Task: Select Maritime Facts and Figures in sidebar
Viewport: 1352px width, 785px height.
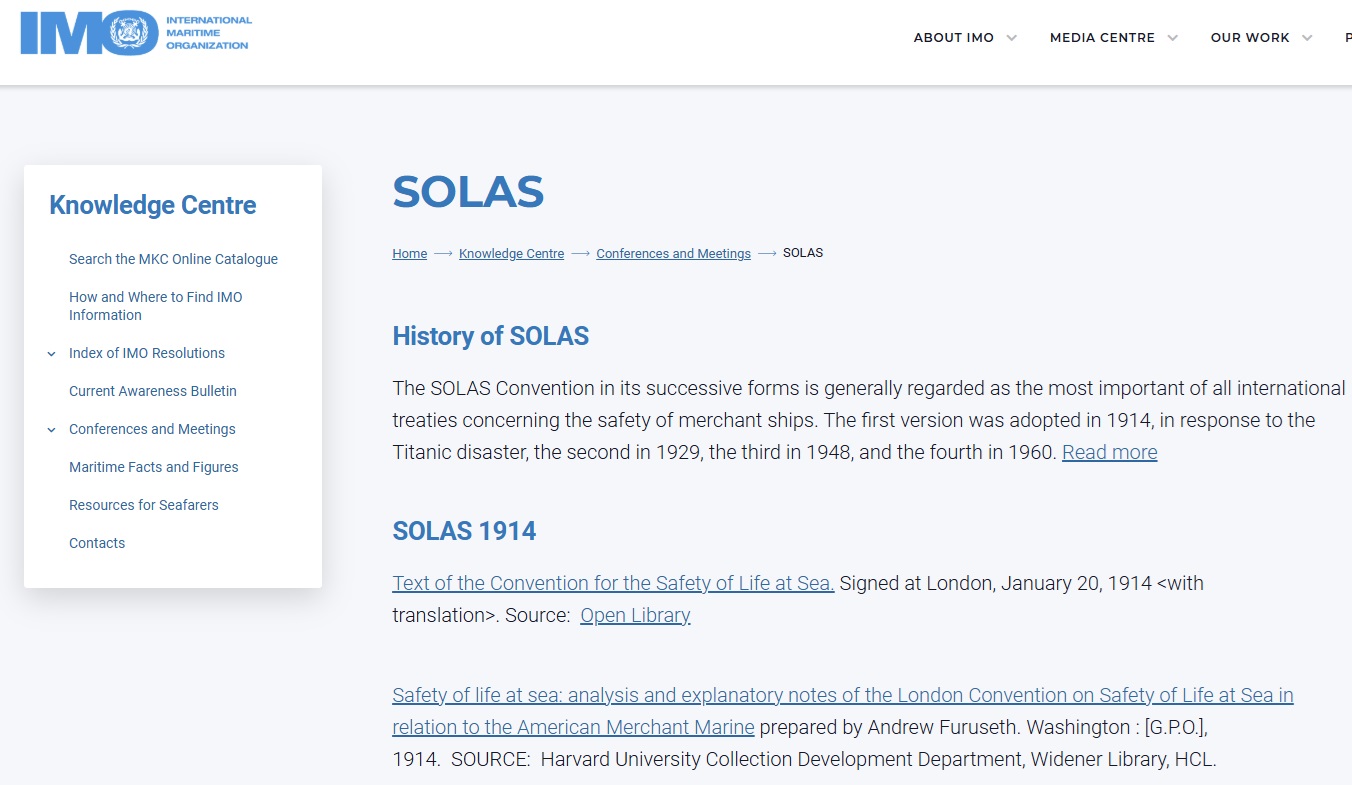Action: pos(153,467)
